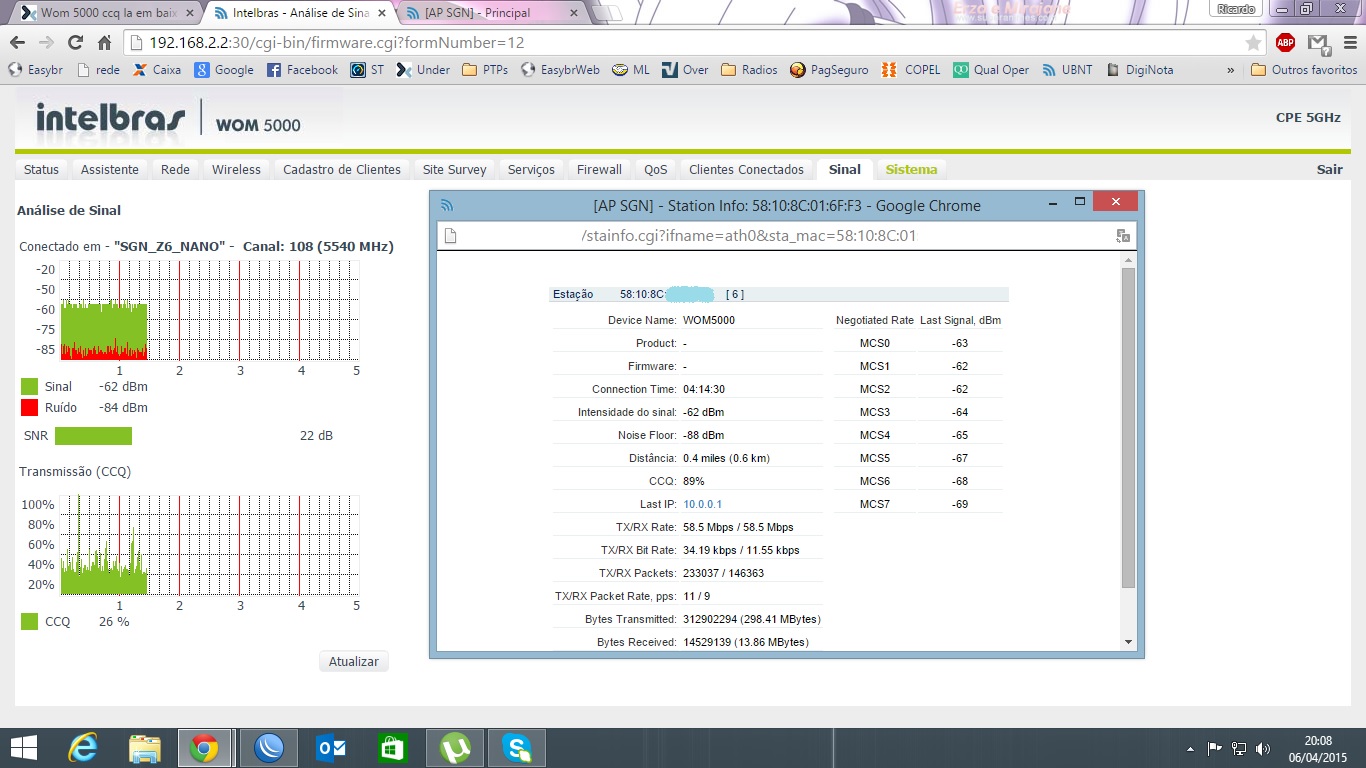The image size is (1366, 768).
Task: Open the PTPs bookmark folder
Action: click(485, 70)
